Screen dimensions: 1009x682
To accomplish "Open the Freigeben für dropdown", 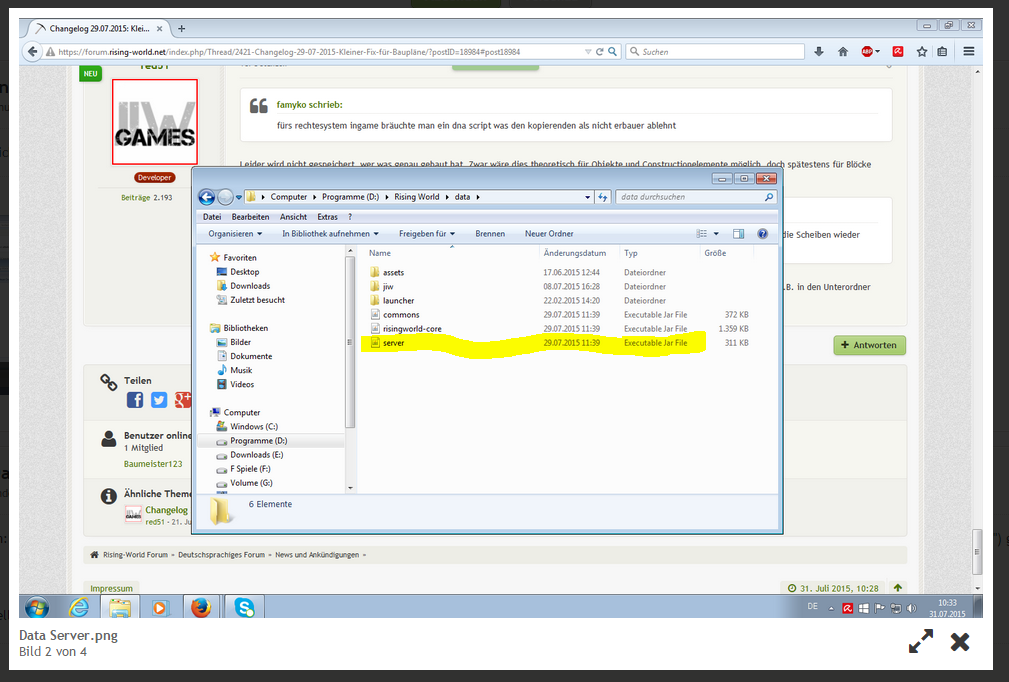I will point(429,234).
